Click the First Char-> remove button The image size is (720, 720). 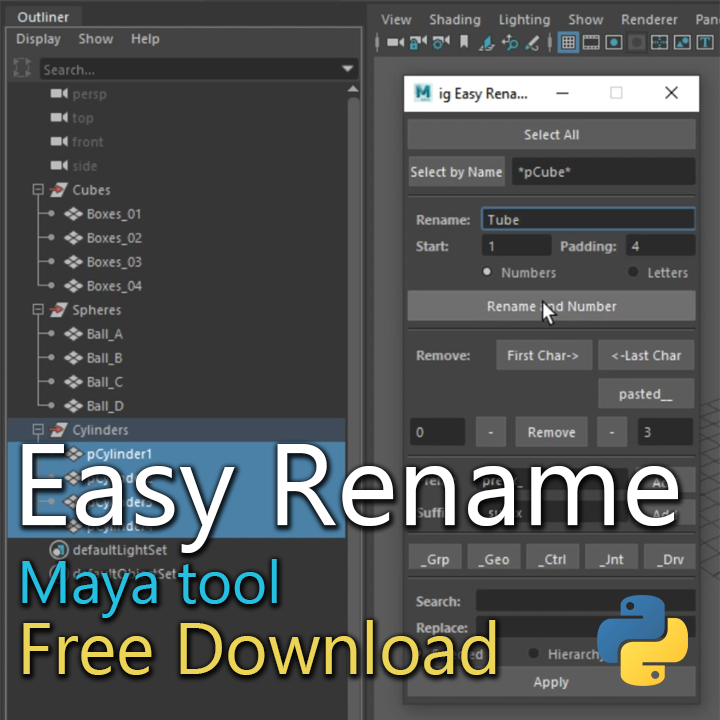(544, 355)
